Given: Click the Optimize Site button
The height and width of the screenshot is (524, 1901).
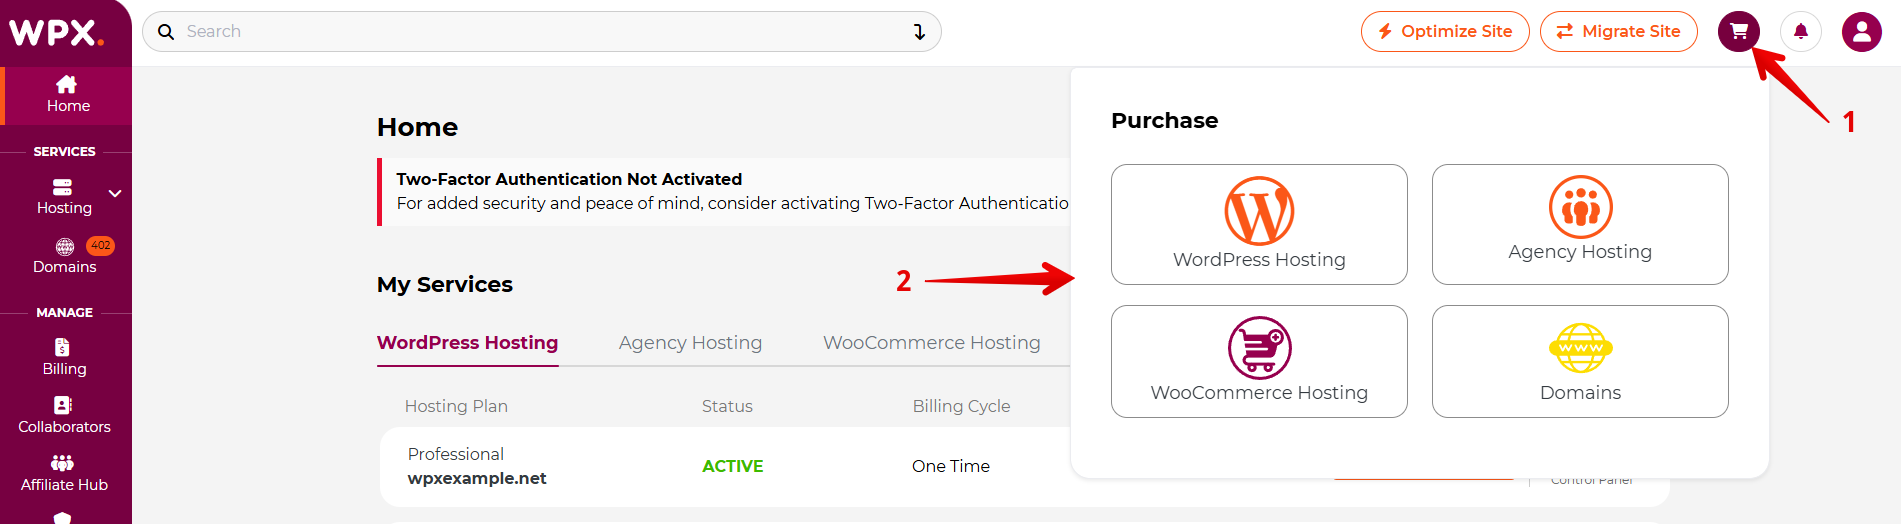Looking at the screenshot, I should click(1445, 32).
